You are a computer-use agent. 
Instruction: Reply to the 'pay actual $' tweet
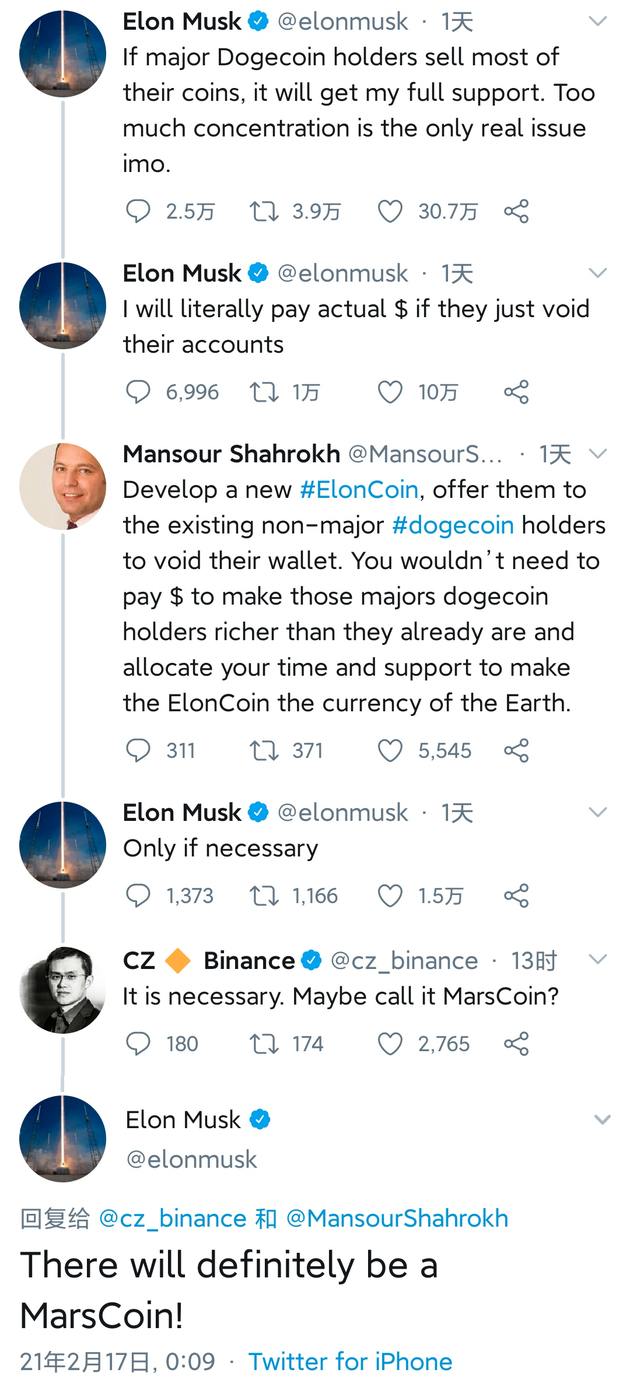[x=138, y=392]
